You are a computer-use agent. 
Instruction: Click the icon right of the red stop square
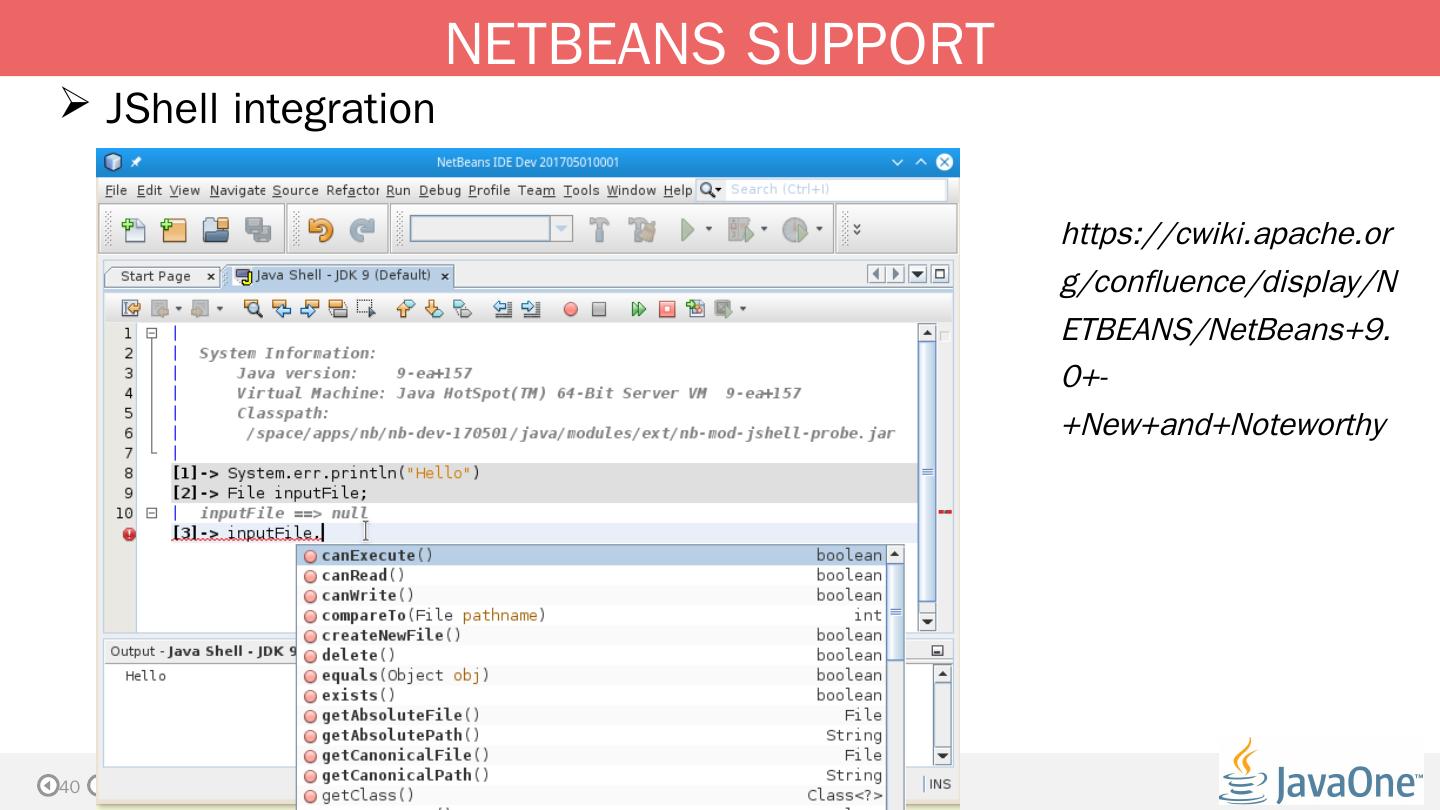[695, 309]
